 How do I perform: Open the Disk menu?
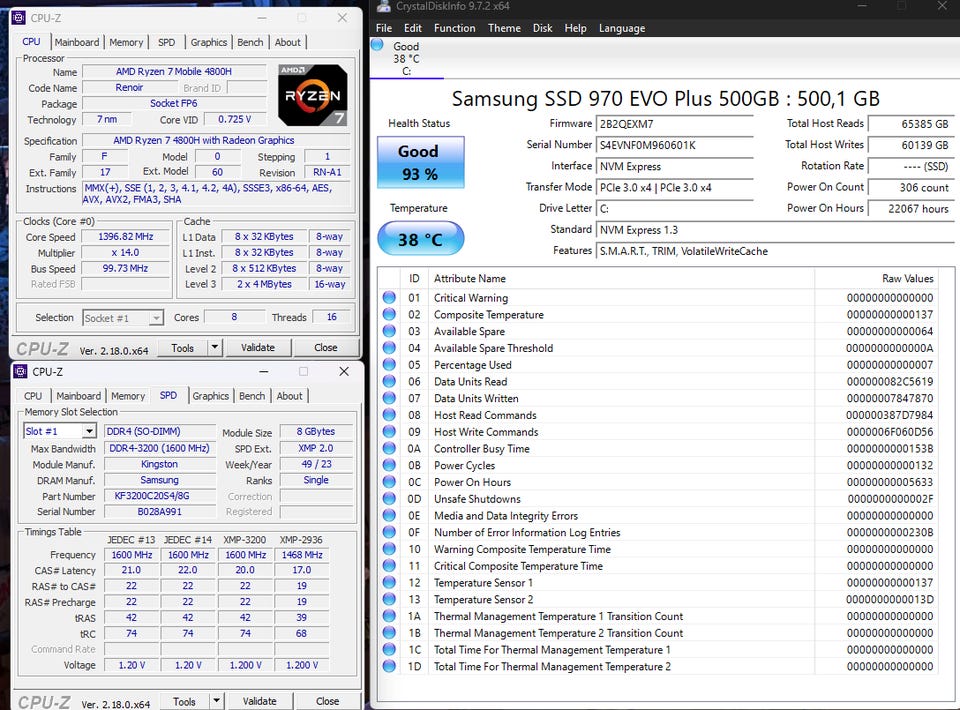coord(542,28)
